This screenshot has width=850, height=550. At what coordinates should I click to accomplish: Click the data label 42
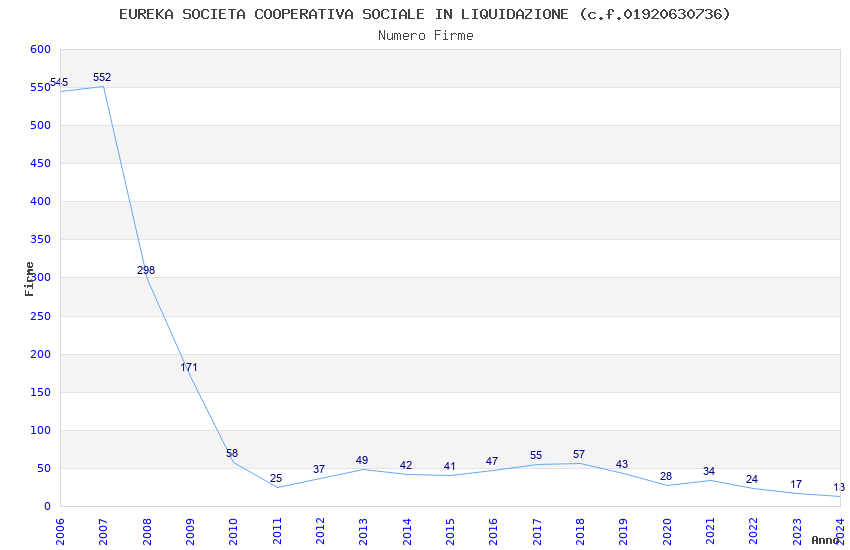[x=406, y=465]
